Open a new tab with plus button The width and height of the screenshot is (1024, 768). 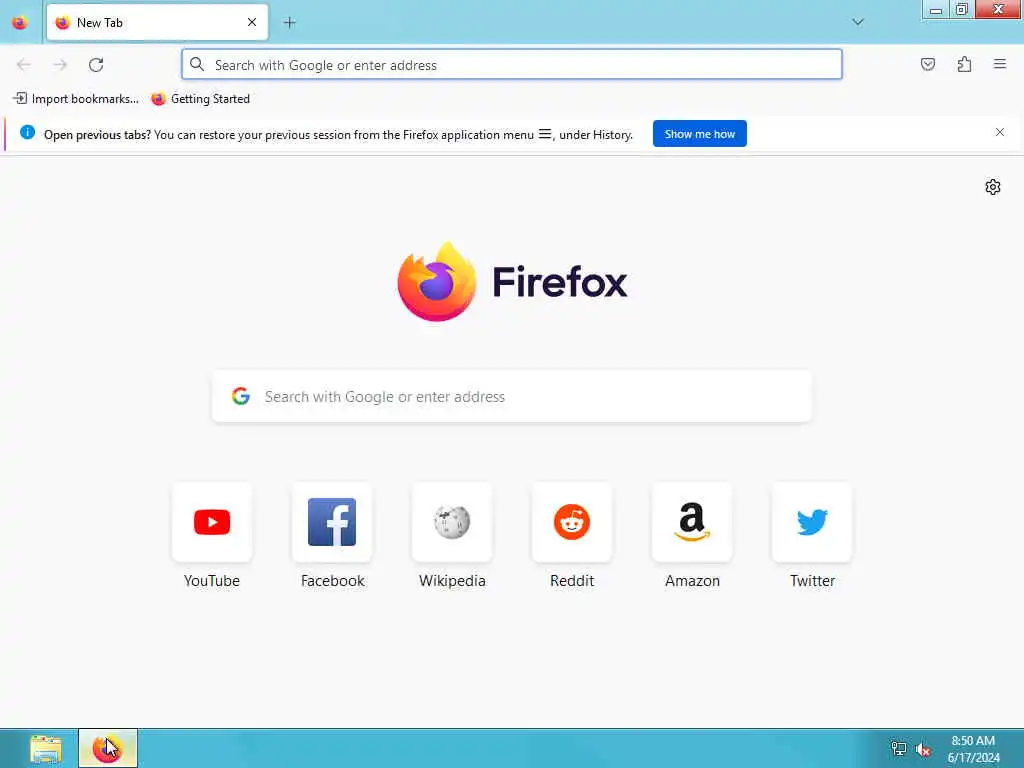click(x=290, y=23)
